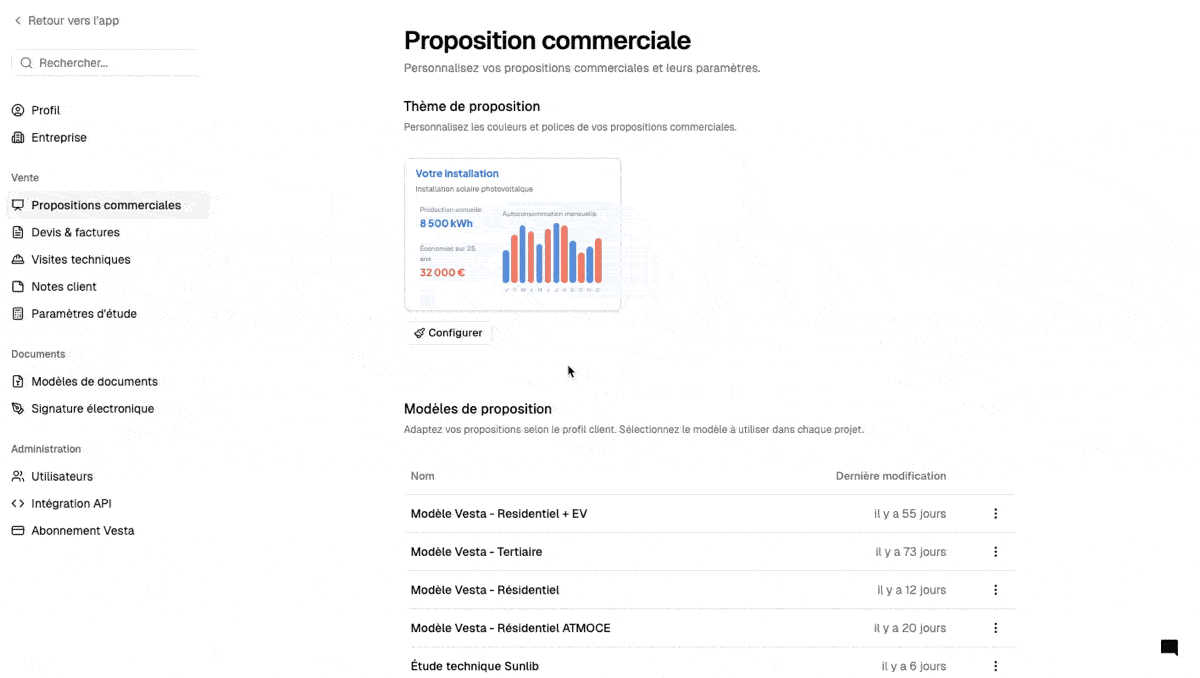Click the Entreprise building icon
This screenshot has width=1200, height=678.
[x=17, y=137]
